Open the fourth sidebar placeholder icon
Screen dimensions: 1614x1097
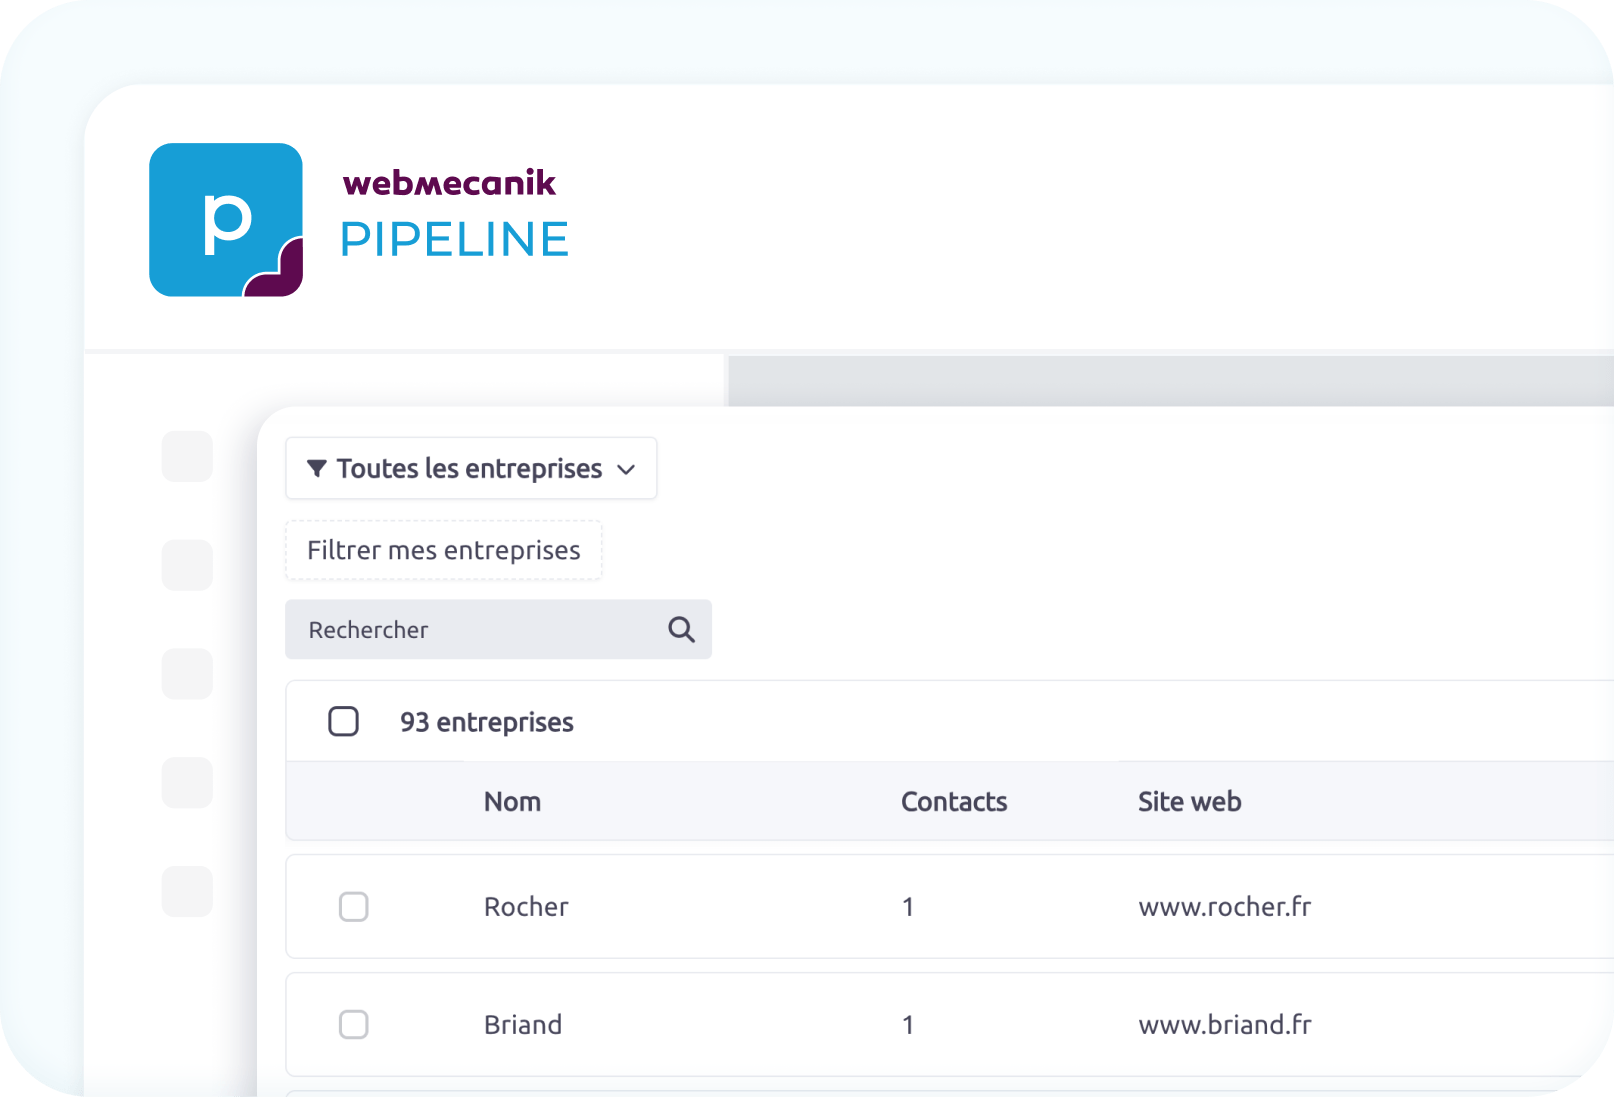point(187,782)
